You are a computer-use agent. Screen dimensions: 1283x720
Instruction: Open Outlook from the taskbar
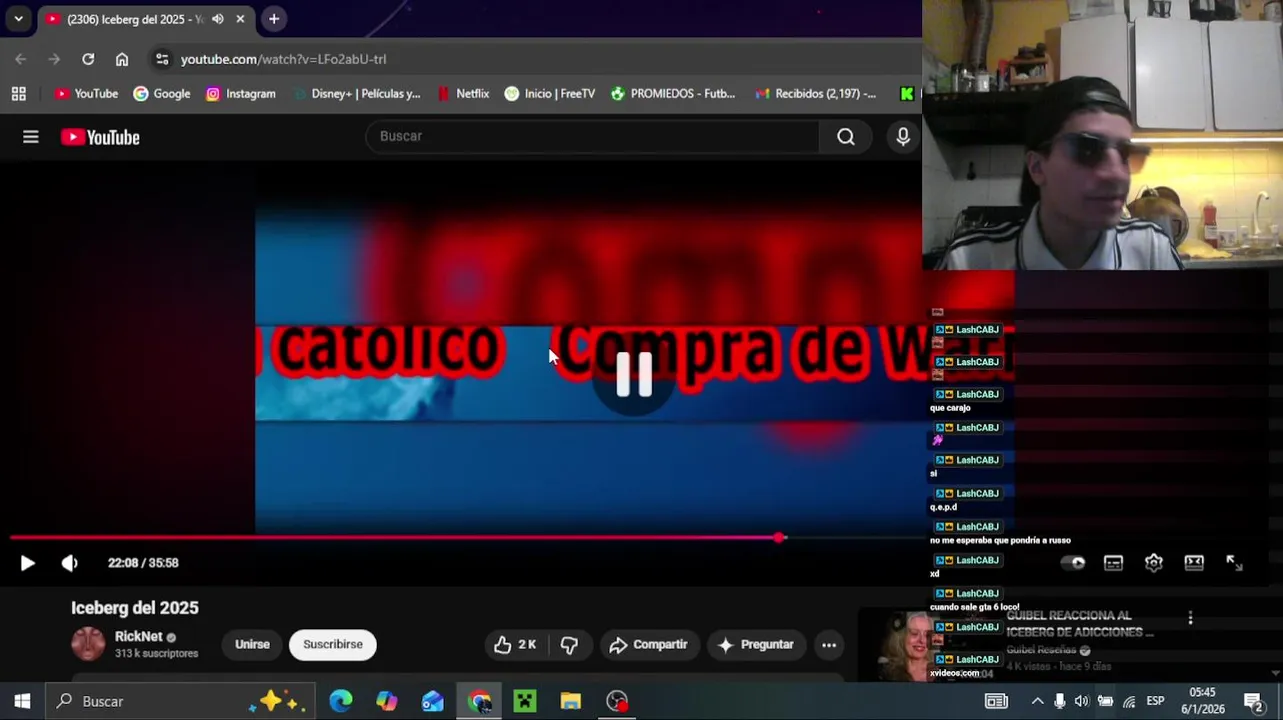click(433, 701)
